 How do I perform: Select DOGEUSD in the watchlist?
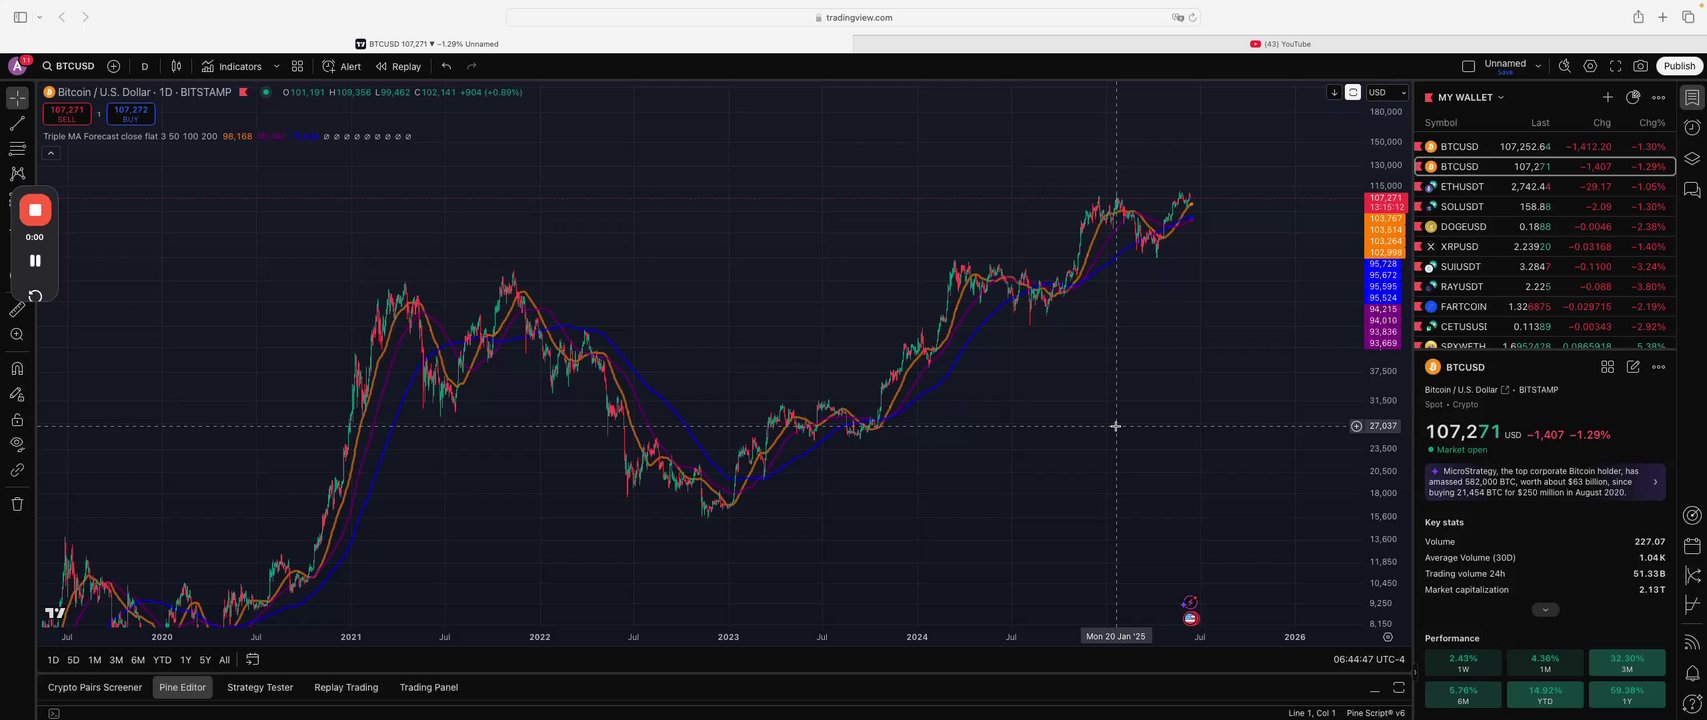click(1544, 227)
